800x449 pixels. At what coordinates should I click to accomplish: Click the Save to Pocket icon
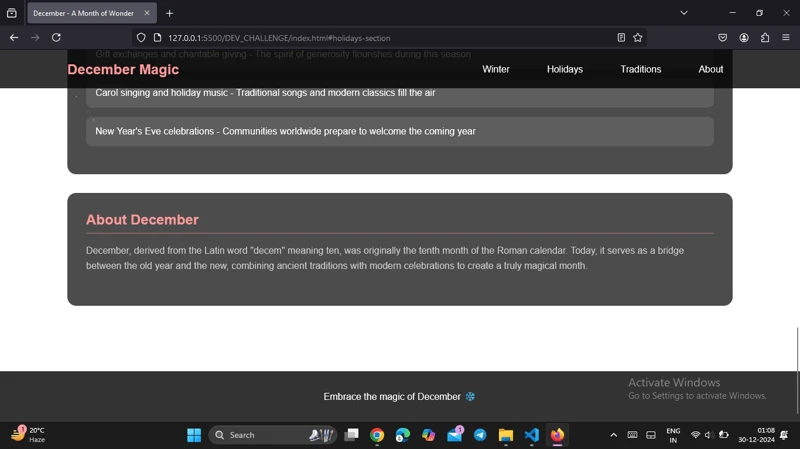coord(722,38)
